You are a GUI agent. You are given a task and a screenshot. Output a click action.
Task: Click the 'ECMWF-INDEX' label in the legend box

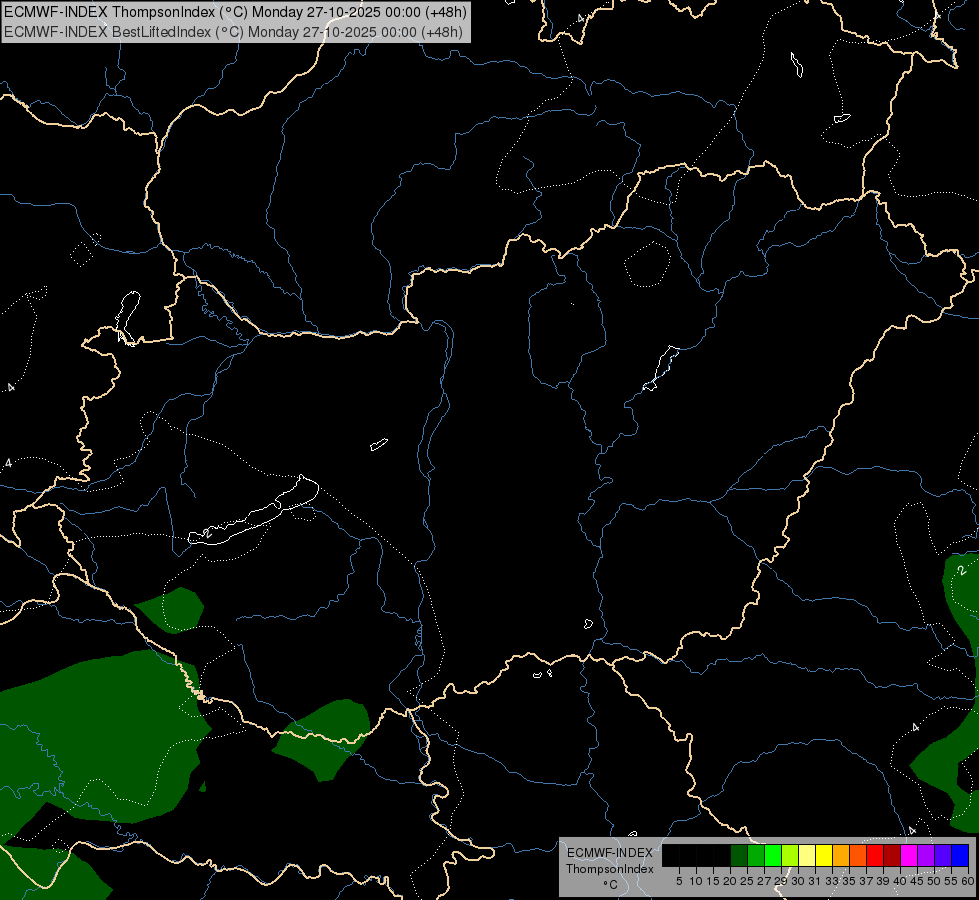pos(610,853)
